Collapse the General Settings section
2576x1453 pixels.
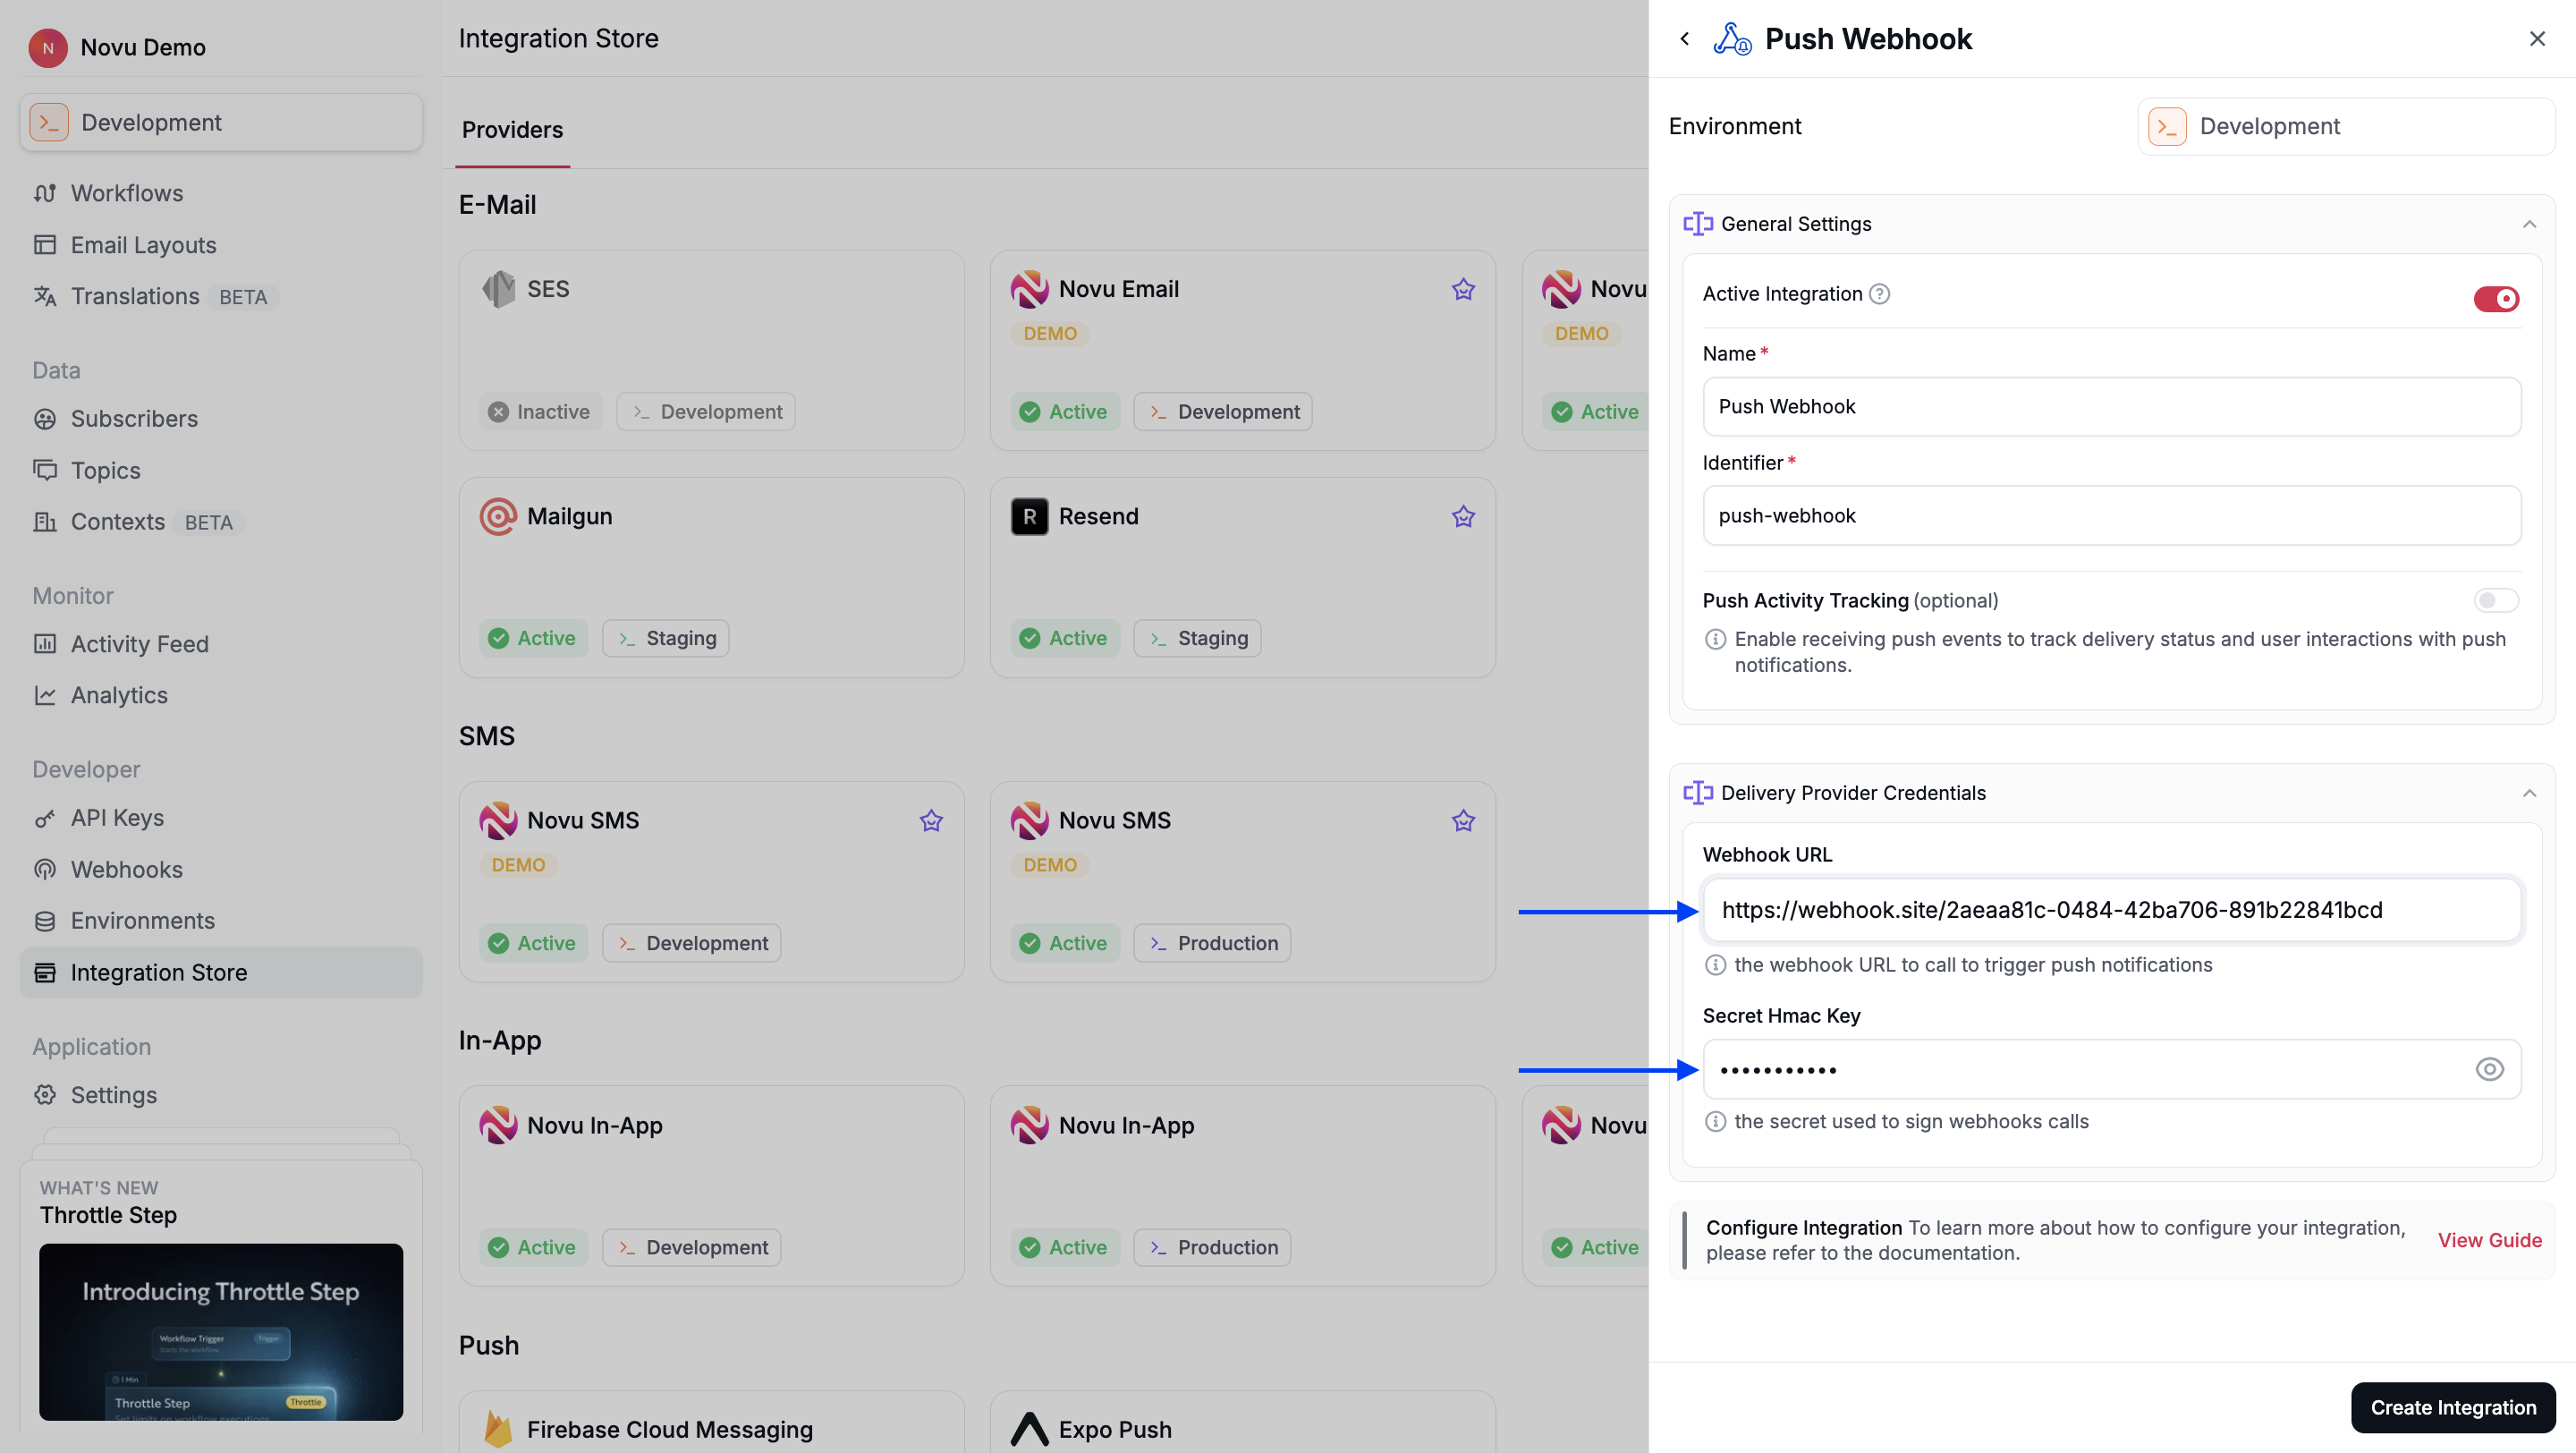pos(2530,223)
